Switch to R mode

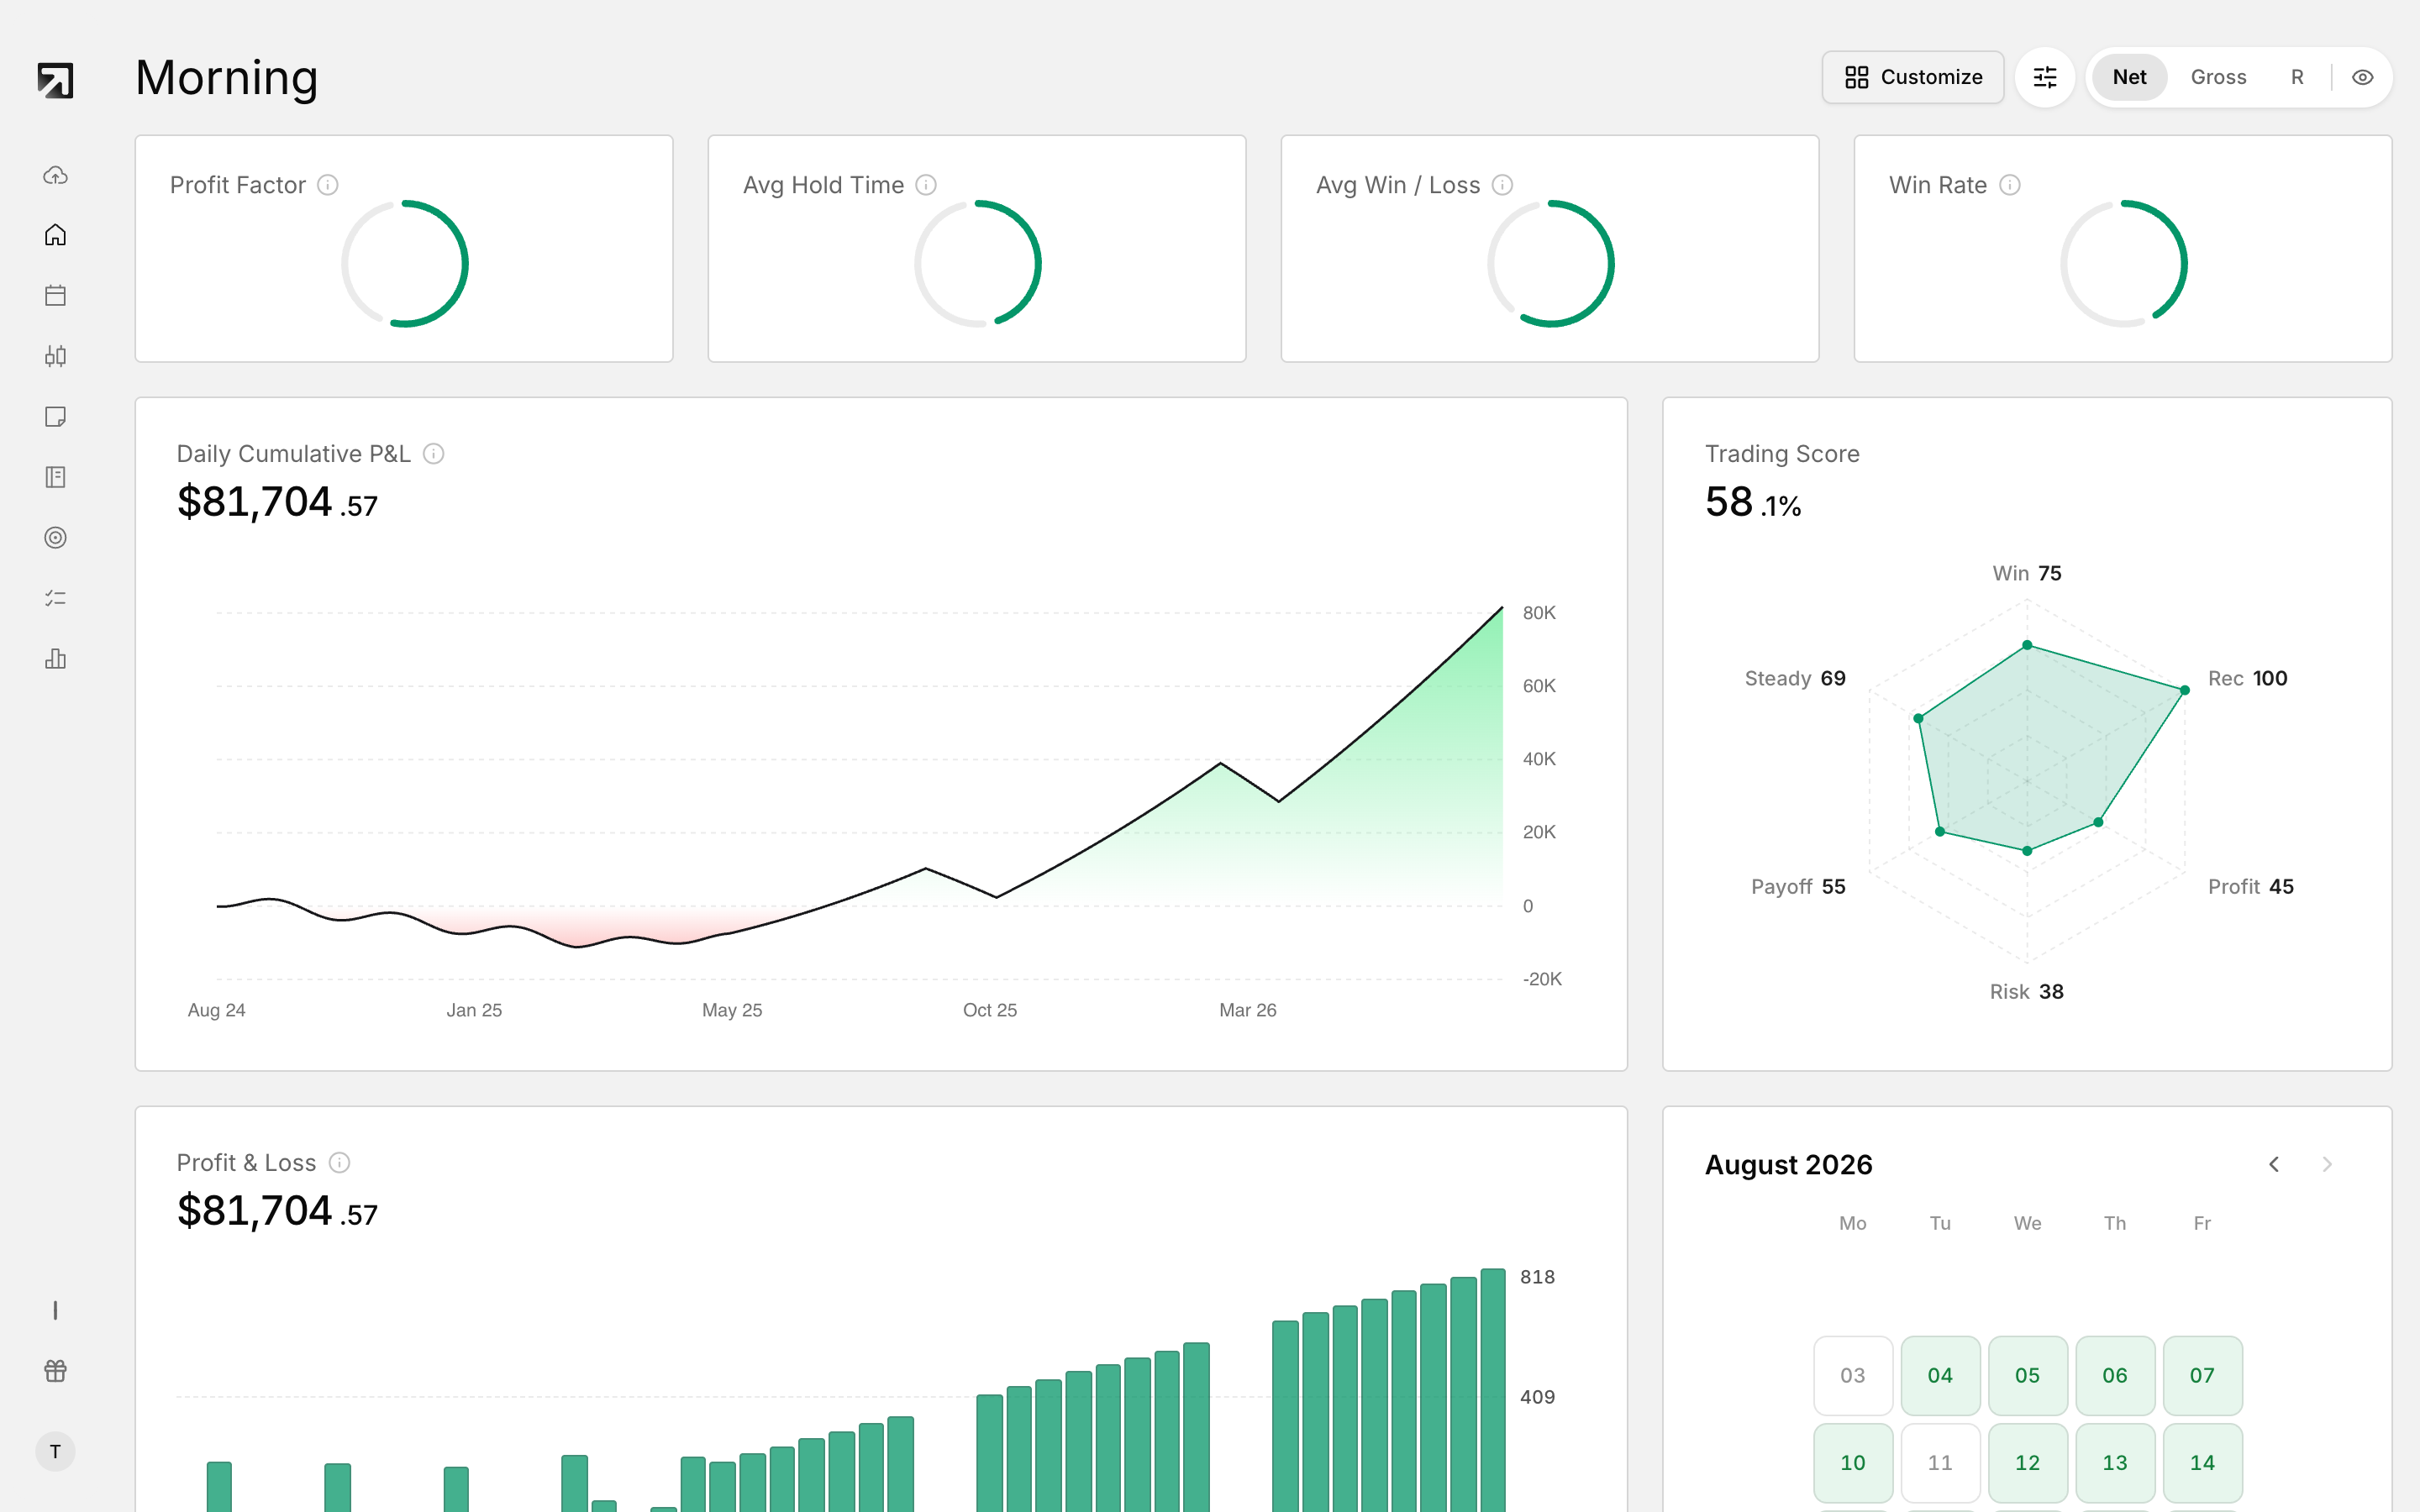pos(2297,77)
